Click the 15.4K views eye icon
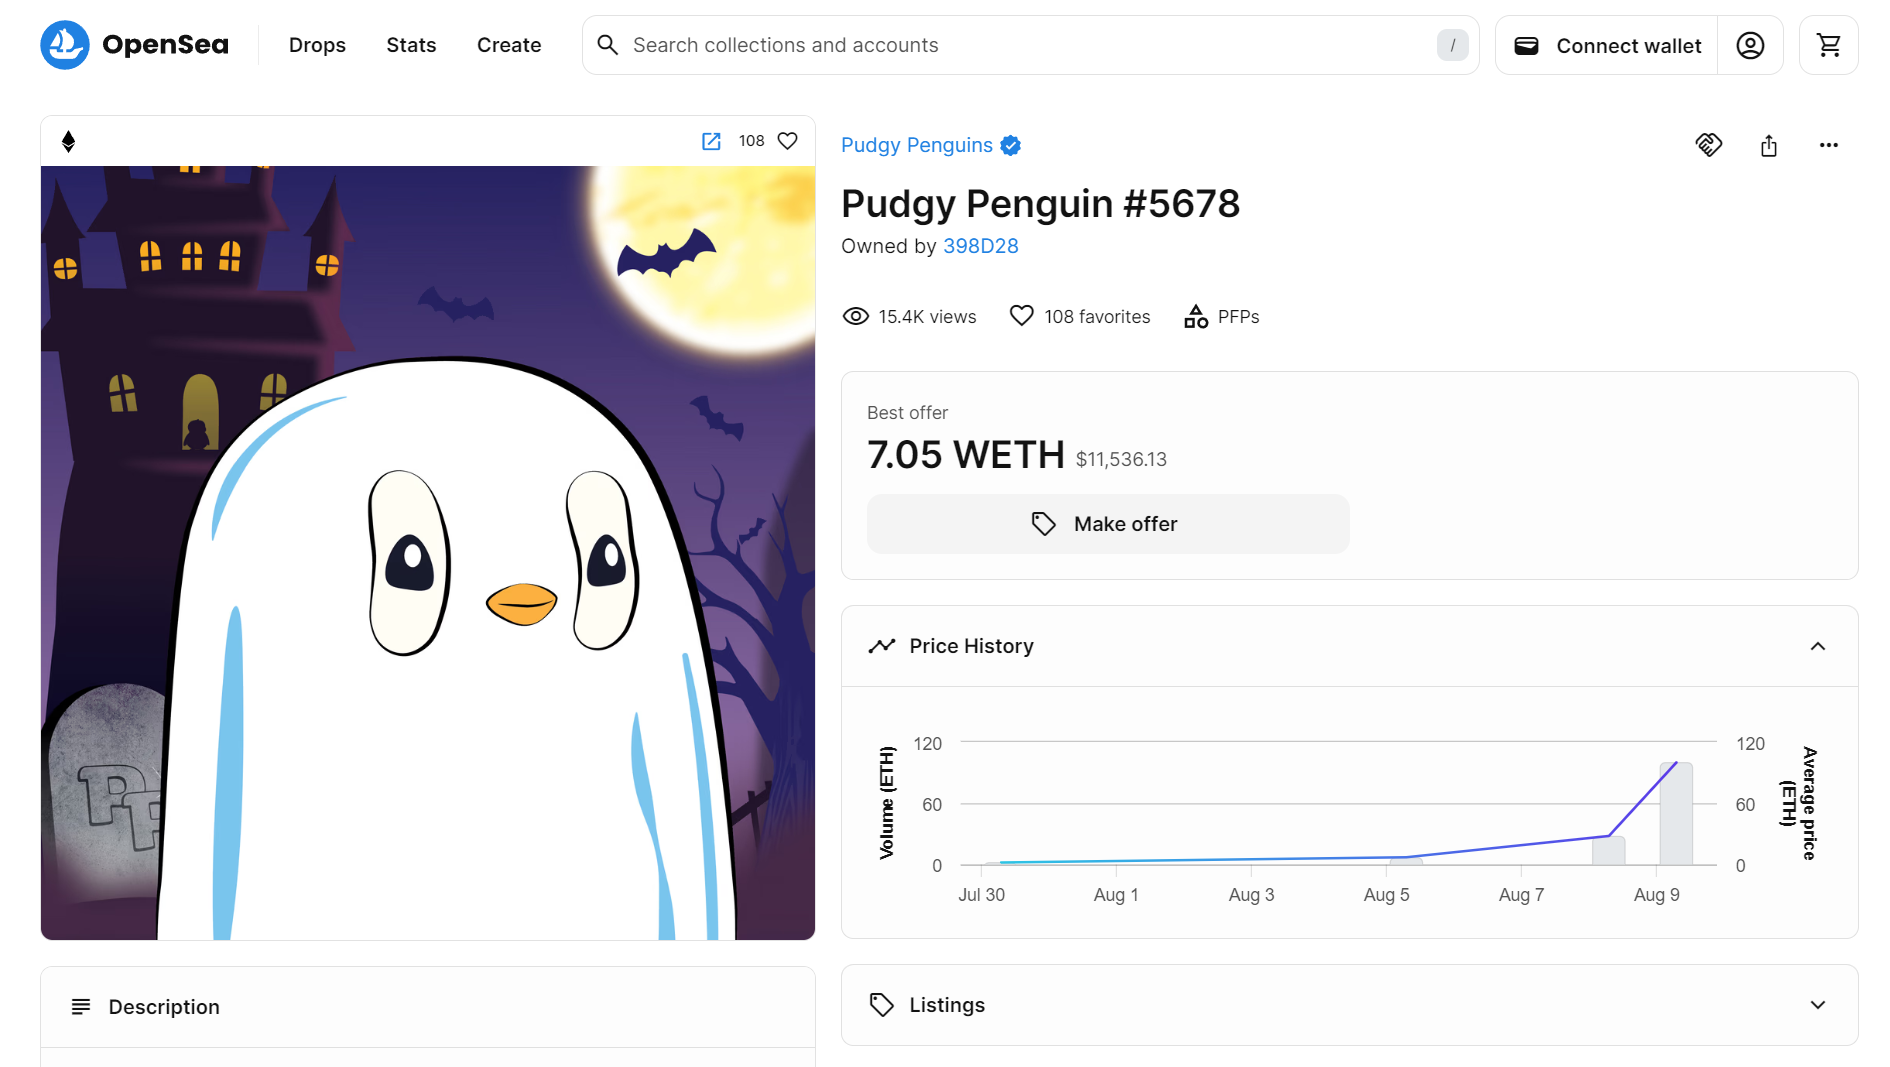 point(856,316)
